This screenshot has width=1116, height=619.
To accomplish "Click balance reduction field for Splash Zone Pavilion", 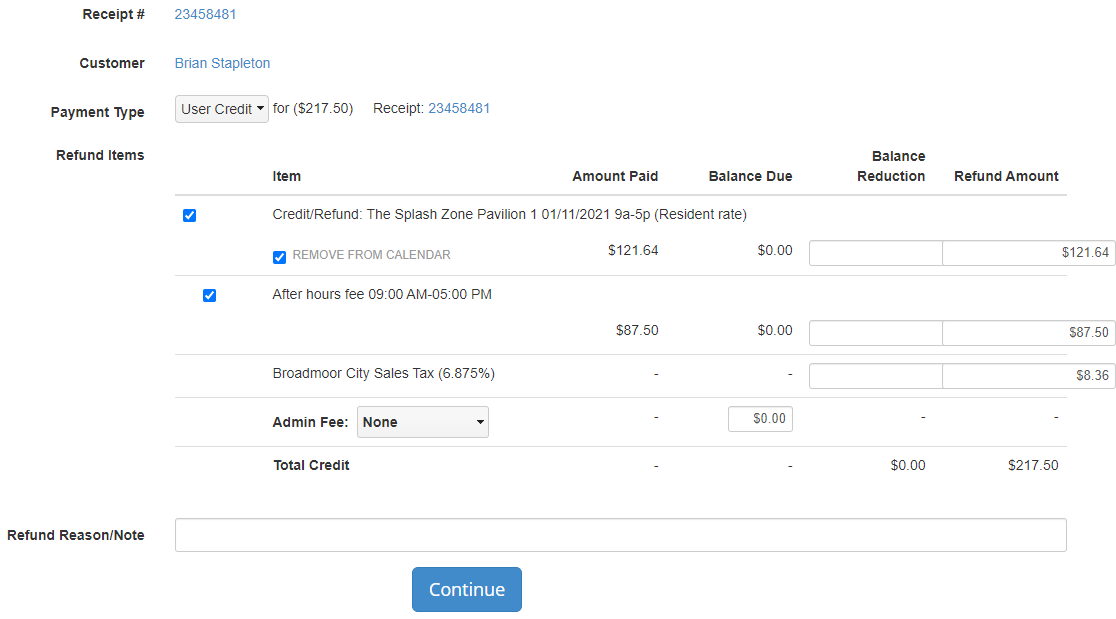I will [875, 253].
